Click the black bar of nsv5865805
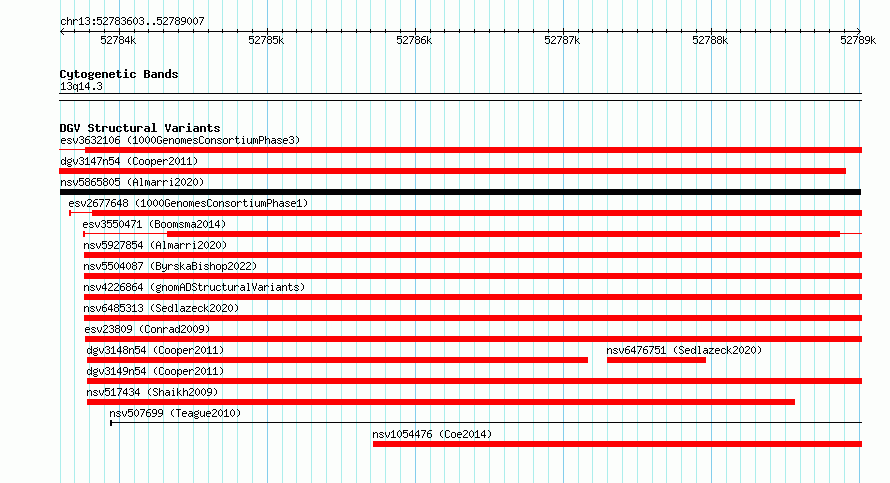This screenshot has width=890, height=483. click(x=460, y=192)
